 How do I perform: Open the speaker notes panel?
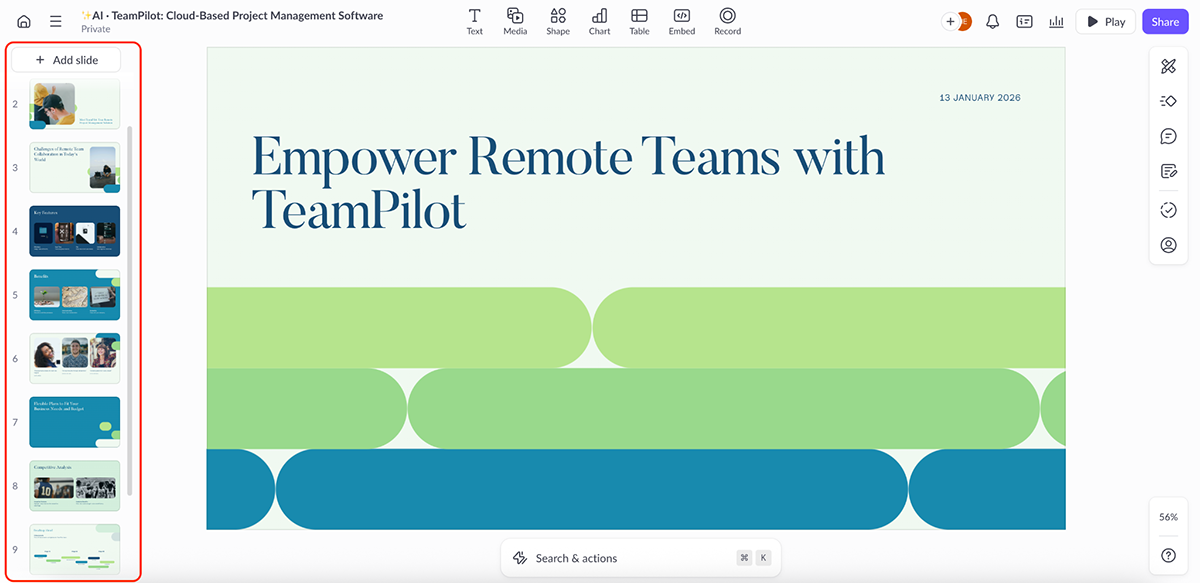pyautogui.click(x=1168, y=170)
